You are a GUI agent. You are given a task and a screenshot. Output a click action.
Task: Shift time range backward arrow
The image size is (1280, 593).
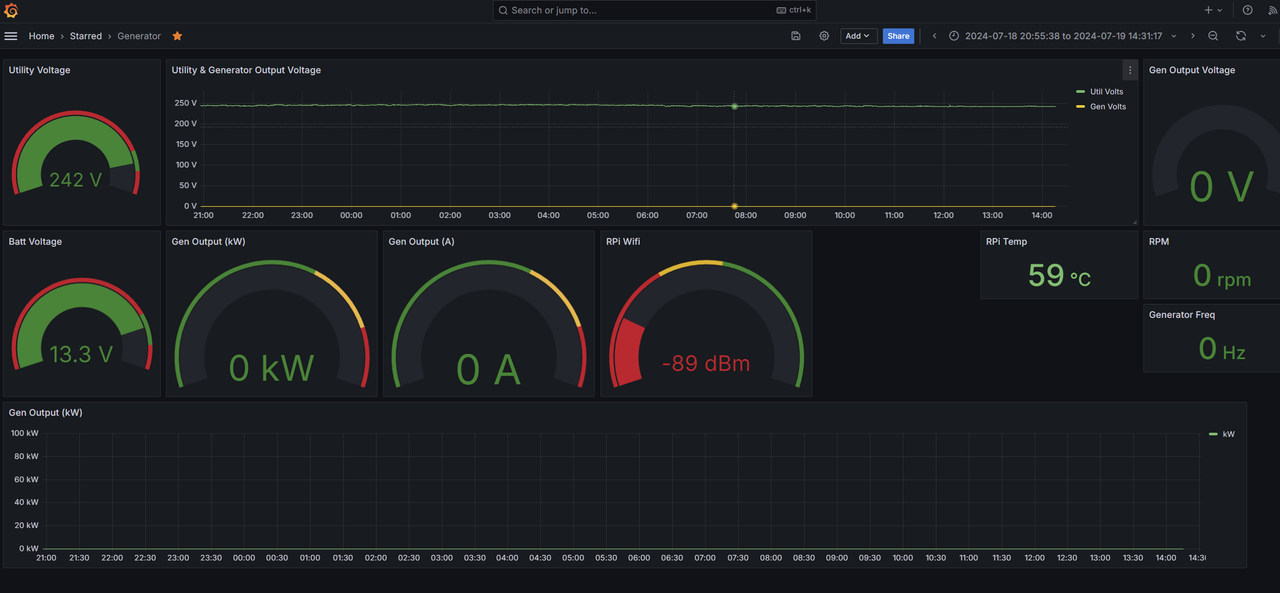(x=934, y=36)
